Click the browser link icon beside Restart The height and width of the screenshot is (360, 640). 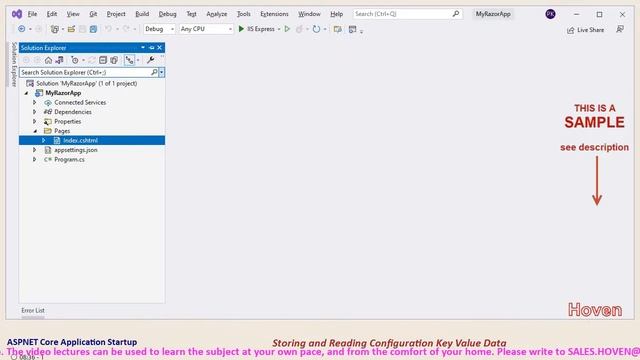tap(338, 29)
